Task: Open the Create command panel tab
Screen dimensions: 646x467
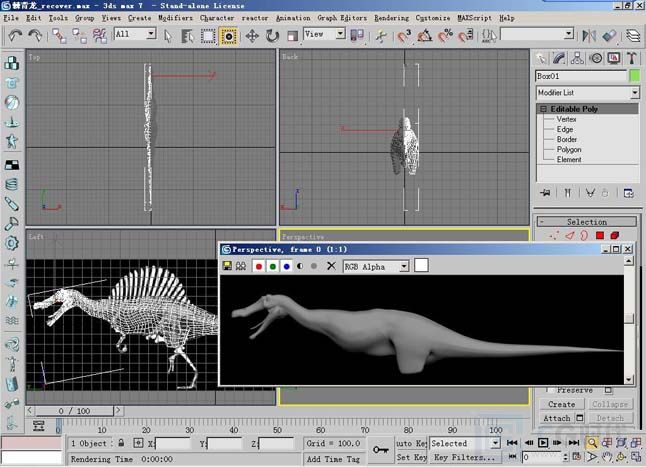Action: 541,58
